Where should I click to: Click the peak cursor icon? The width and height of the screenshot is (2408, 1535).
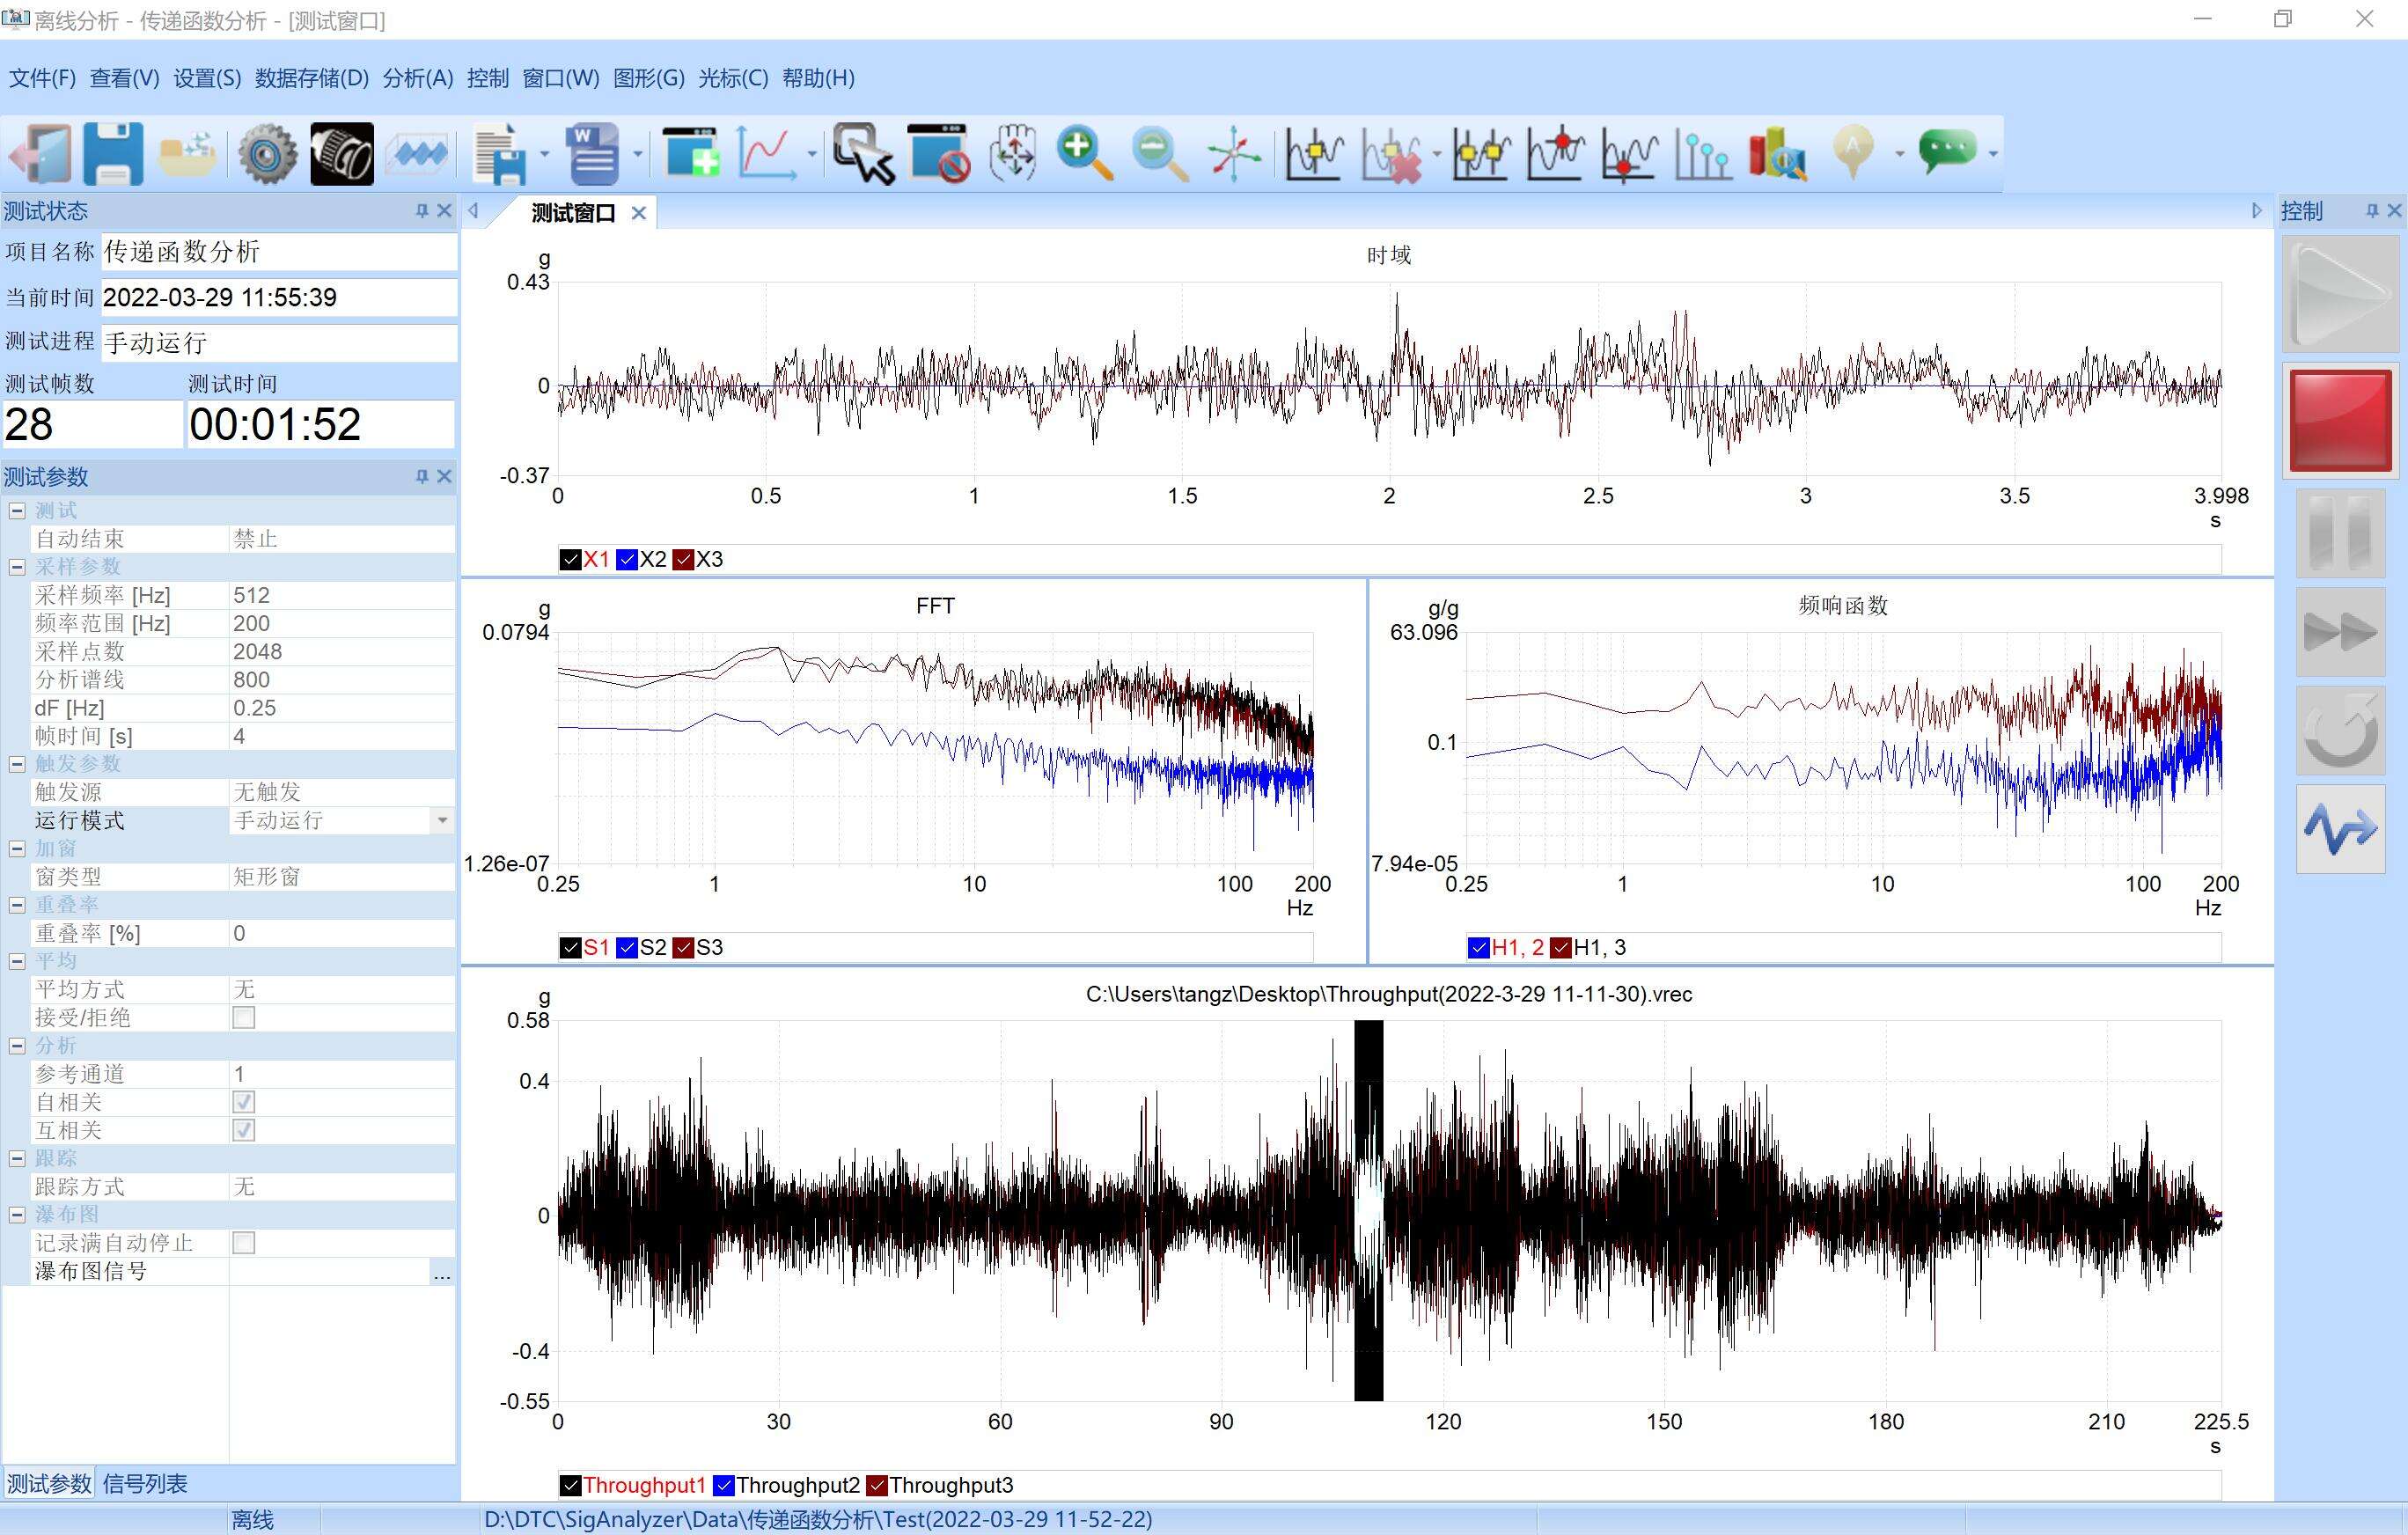(1556, 153)
